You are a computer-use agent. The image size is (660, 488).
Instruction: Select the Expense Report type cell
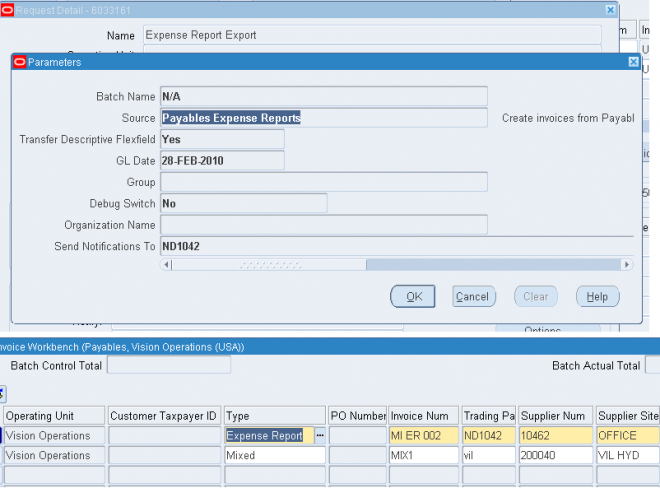[269, 435]
